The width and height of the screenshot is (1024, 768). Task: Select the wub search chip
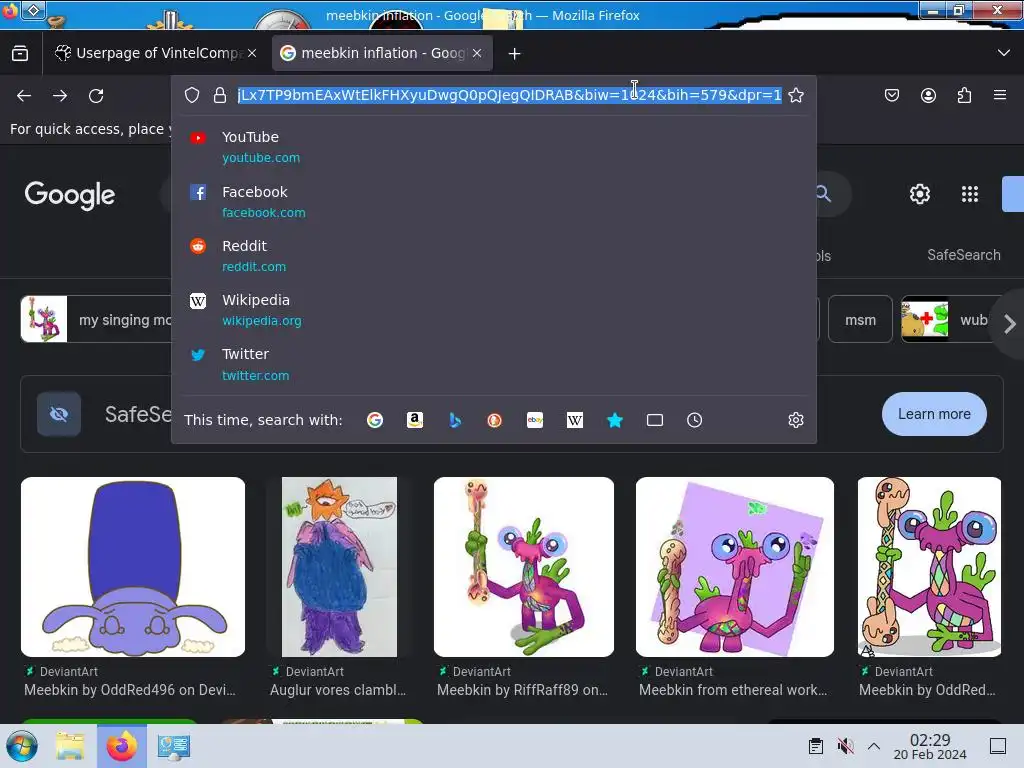(x=946, y=319)
